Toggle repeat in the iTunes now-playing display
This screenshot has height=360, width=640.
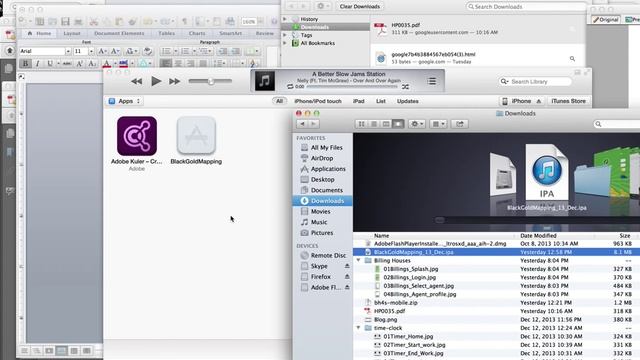[x=290, y=87]
